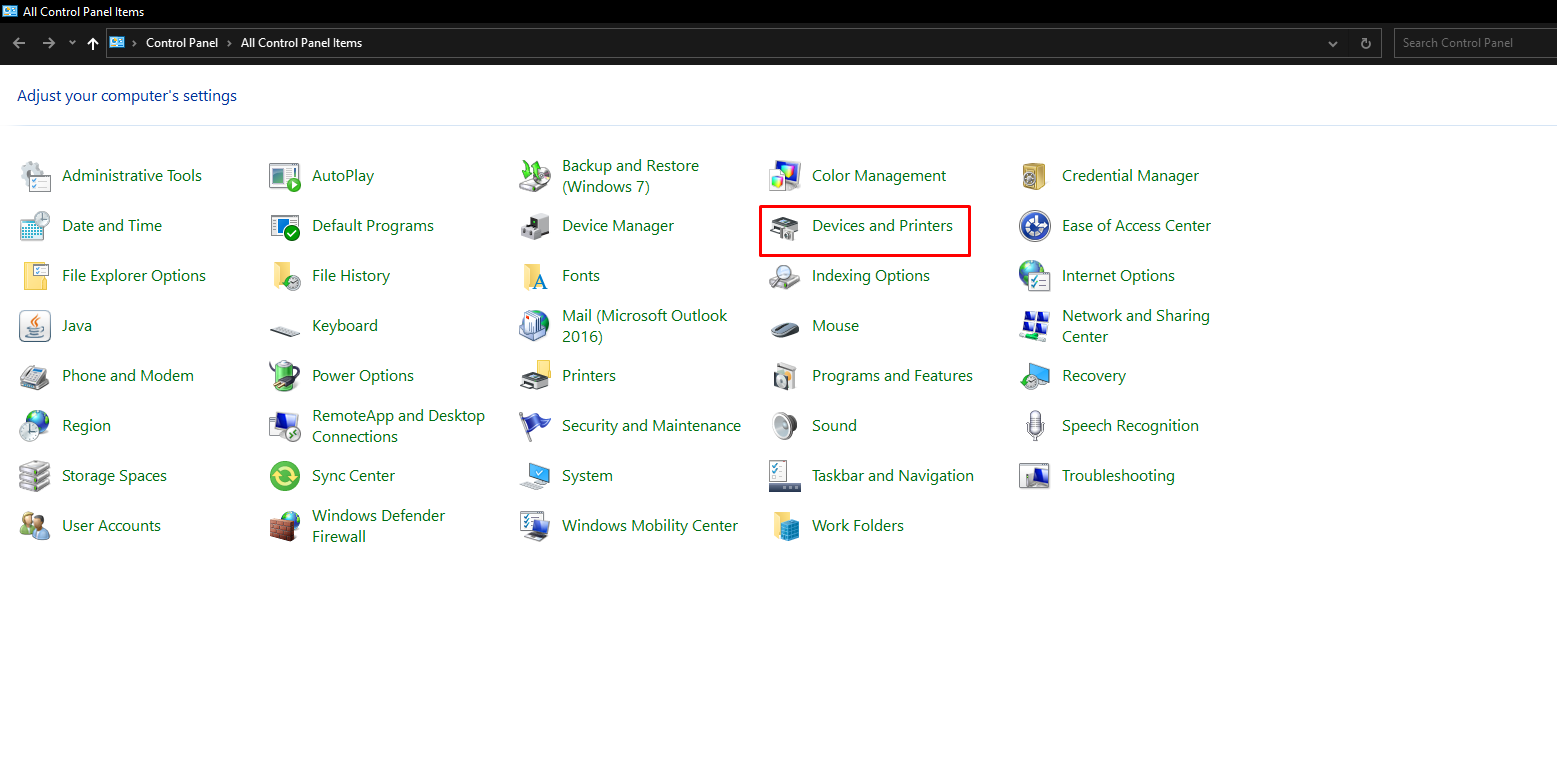Open Power Options
1557x781 pixels.
tap(363, 375)
